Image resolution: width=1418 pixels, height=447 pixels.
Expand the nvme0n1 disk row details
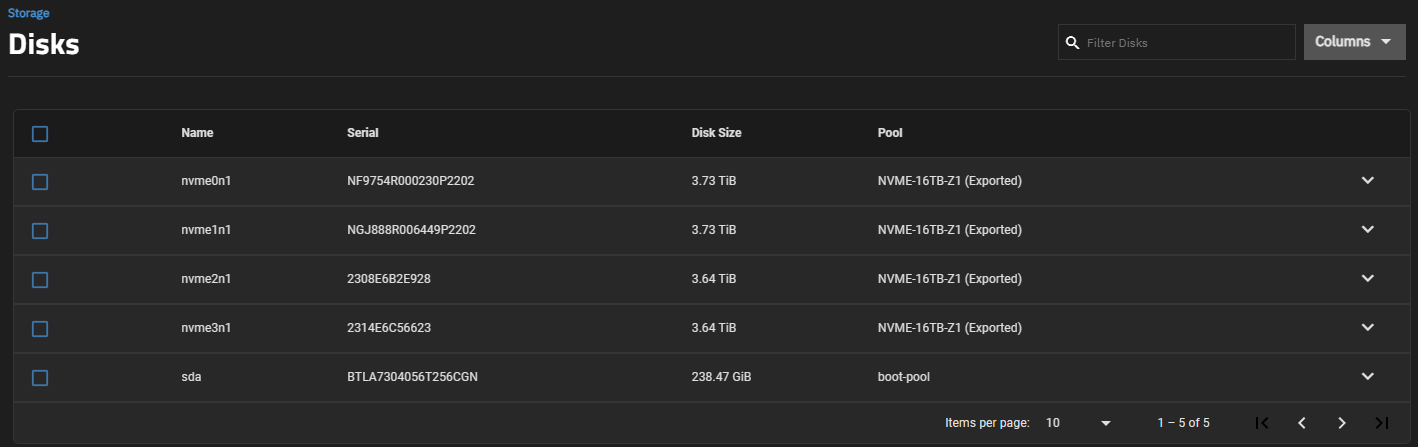pyautogui.click(x=1368, y=180)
